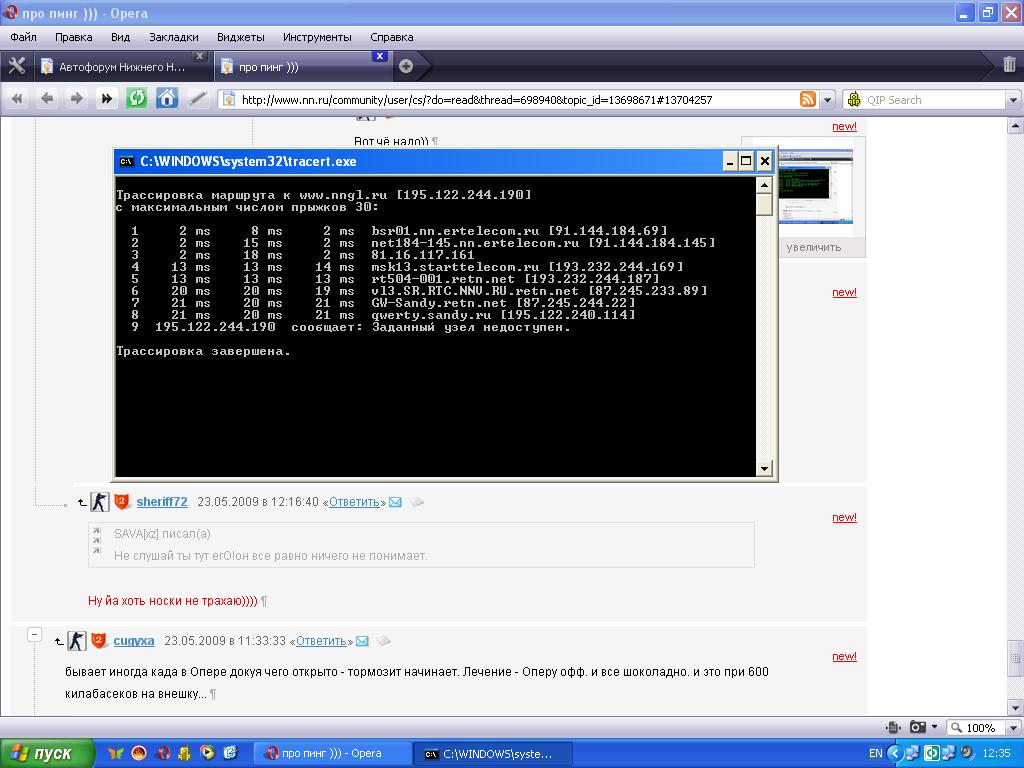This screenshot has width=1024, height=768.
Task: Click Ответить link on сидуха's post
Action: (321, 641)
